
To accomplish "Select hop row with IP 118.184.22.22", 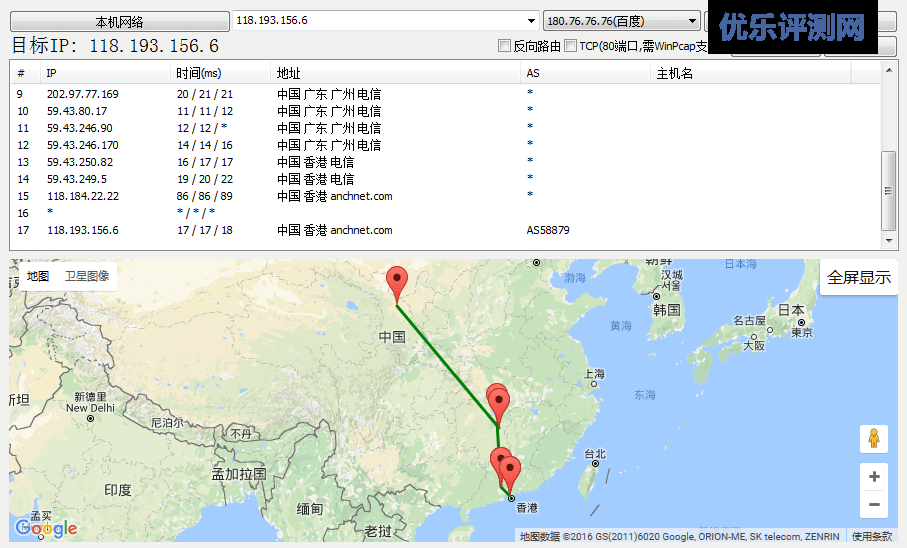I will point(444,196).
